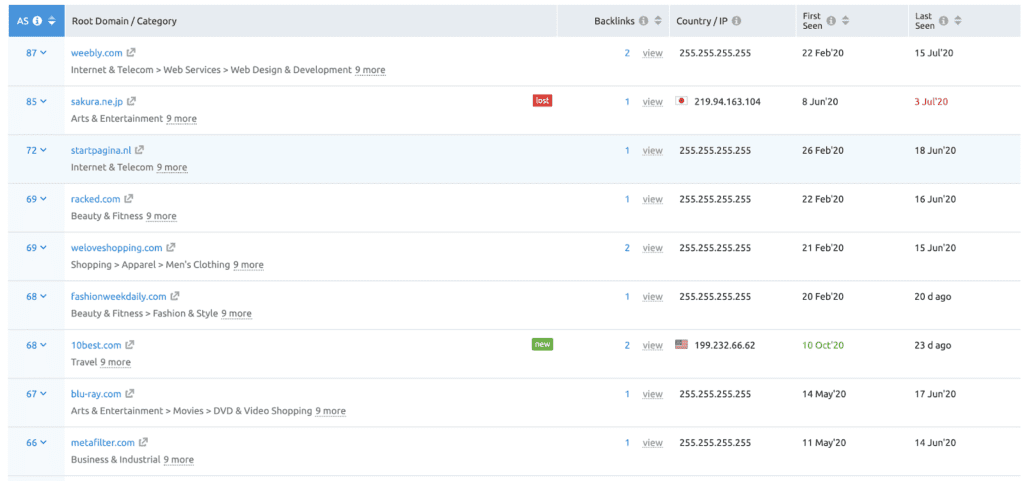Open the weebly.com domain link
Viewport: 1024px width, 481px height.
pos(97,53)
